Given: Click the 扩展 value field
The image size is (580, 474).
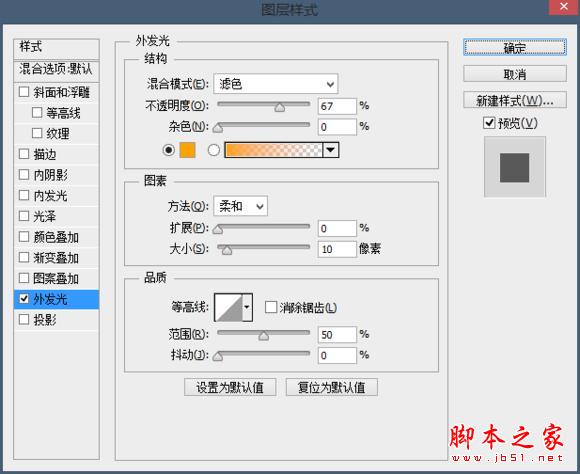Looking at the screenshot, I should (337, 228).
